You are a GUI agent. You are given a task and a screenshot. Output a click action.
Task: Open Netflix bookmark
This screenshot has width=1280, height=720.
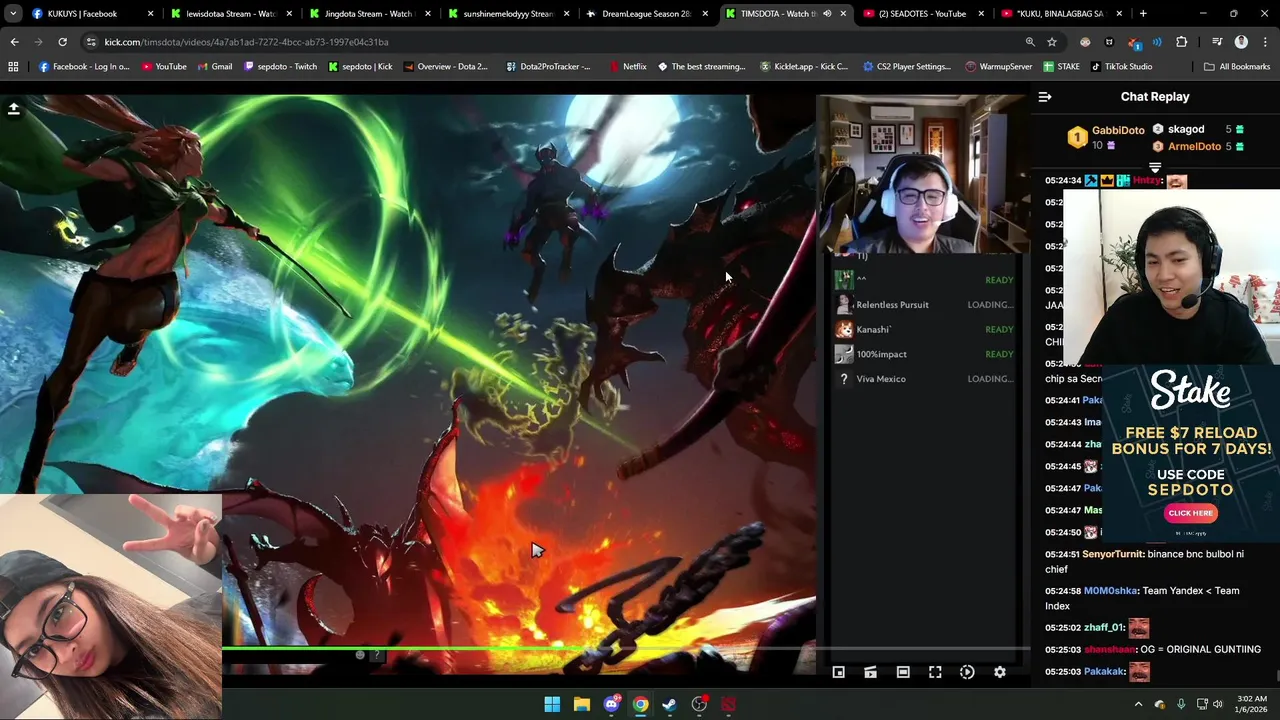pyautogui.click(x=627, y=66)
